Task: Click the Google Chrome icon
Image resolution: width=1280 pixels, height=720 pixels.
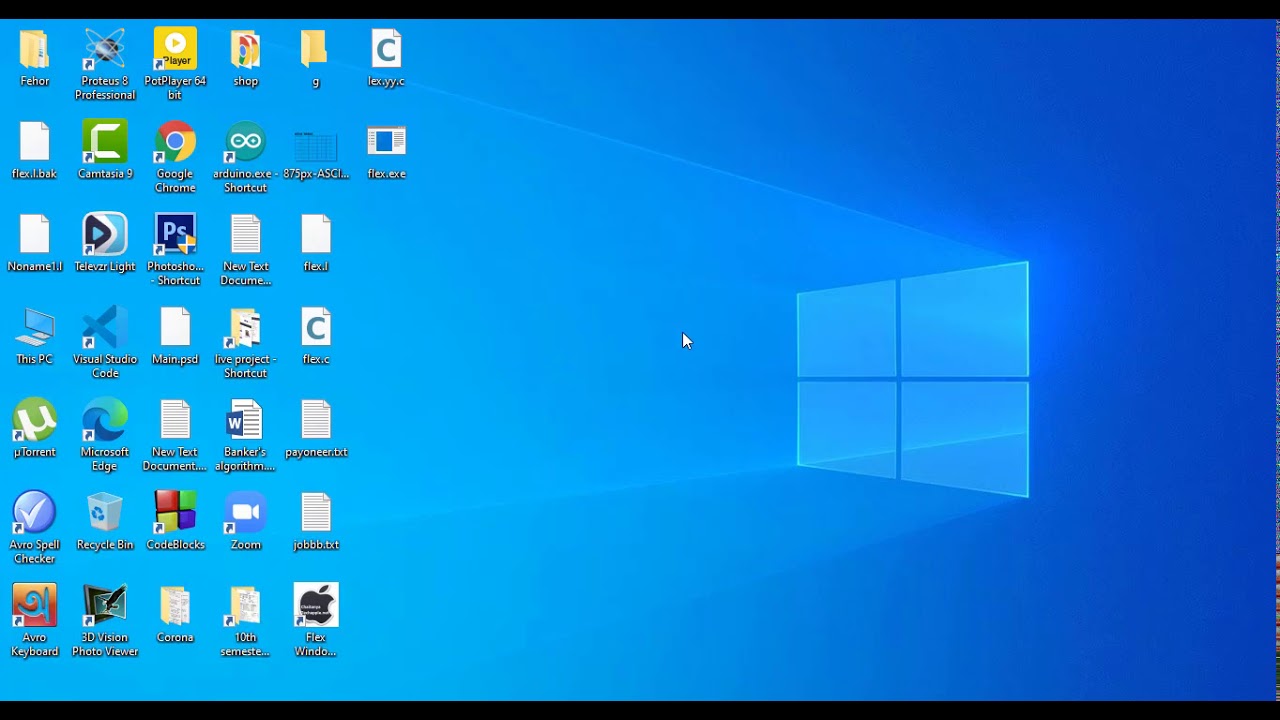Action: click(x=175, y=142)
